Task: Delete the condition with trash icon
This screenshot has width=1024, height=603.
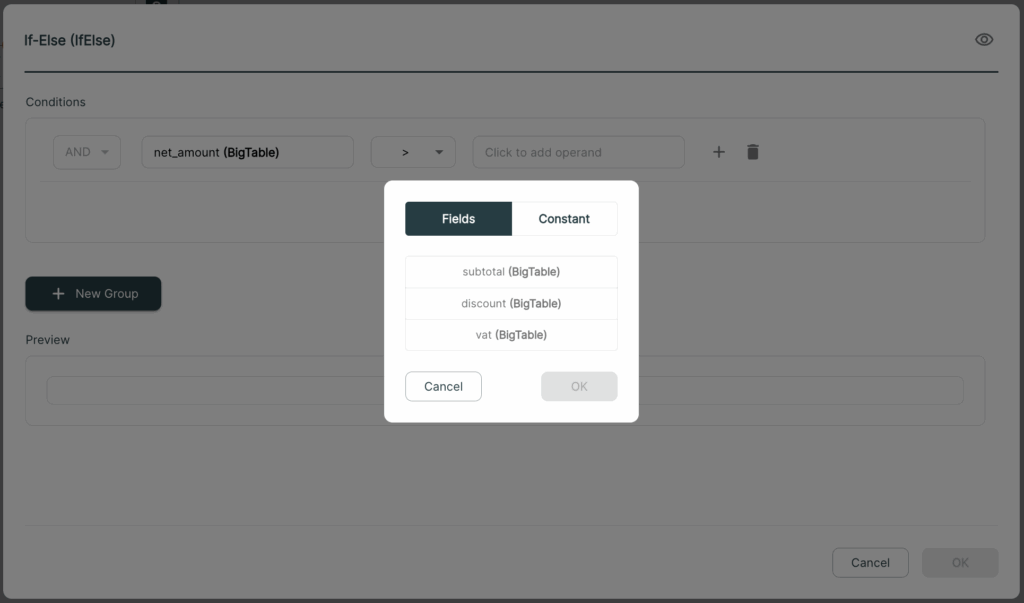Action: 752,152
